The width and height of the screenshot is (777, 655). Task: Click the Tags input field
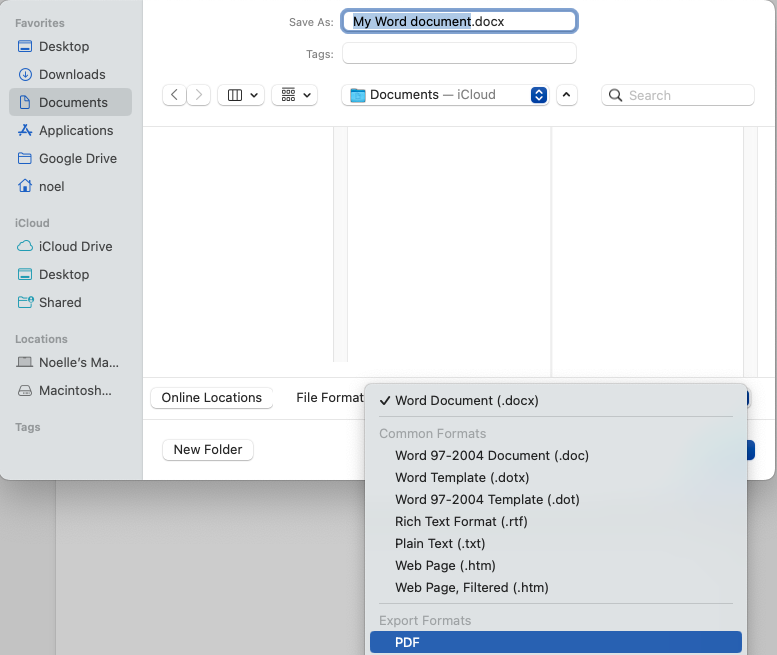pos(459,53)
